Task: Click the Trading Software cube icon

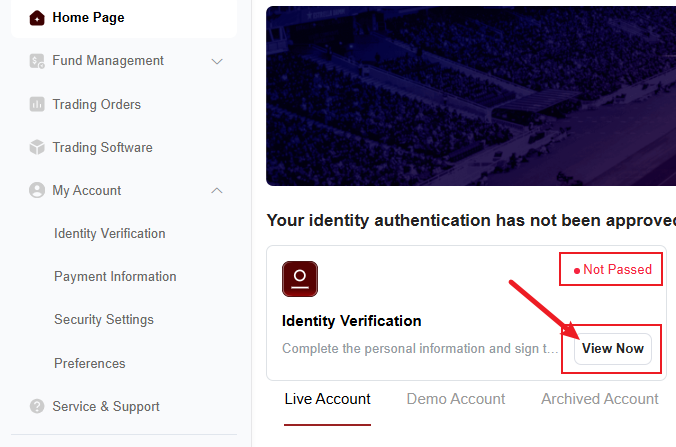Action: click(x=37, y=147)
